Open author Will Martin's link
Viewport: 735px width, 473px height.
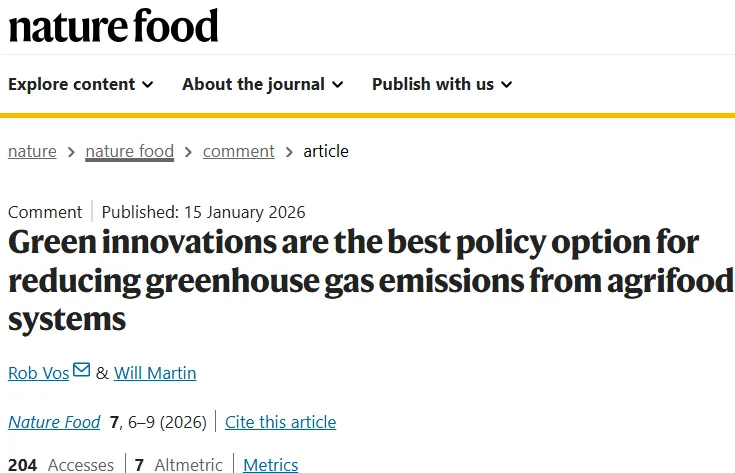[x=155, y=373]
